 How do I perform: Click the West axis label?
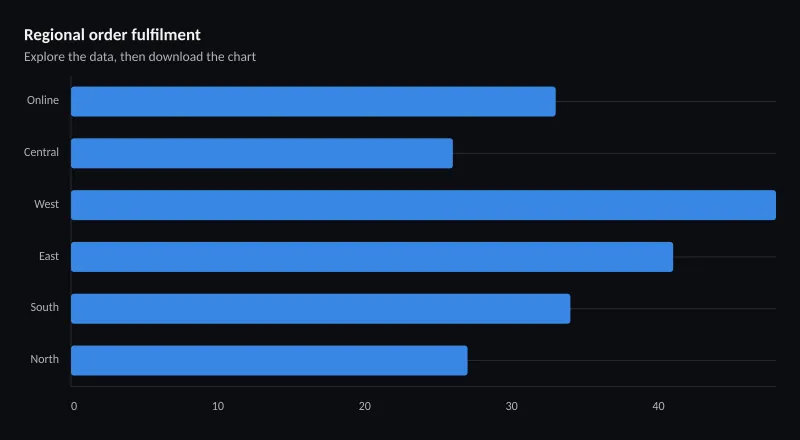tap(46, 204)
